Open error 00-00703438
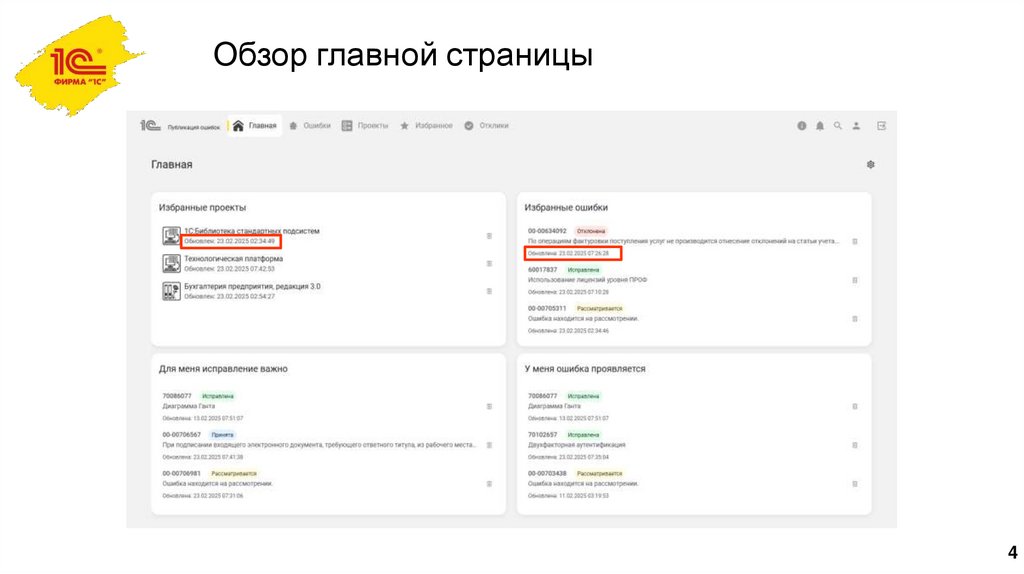 tap(547, 473)
